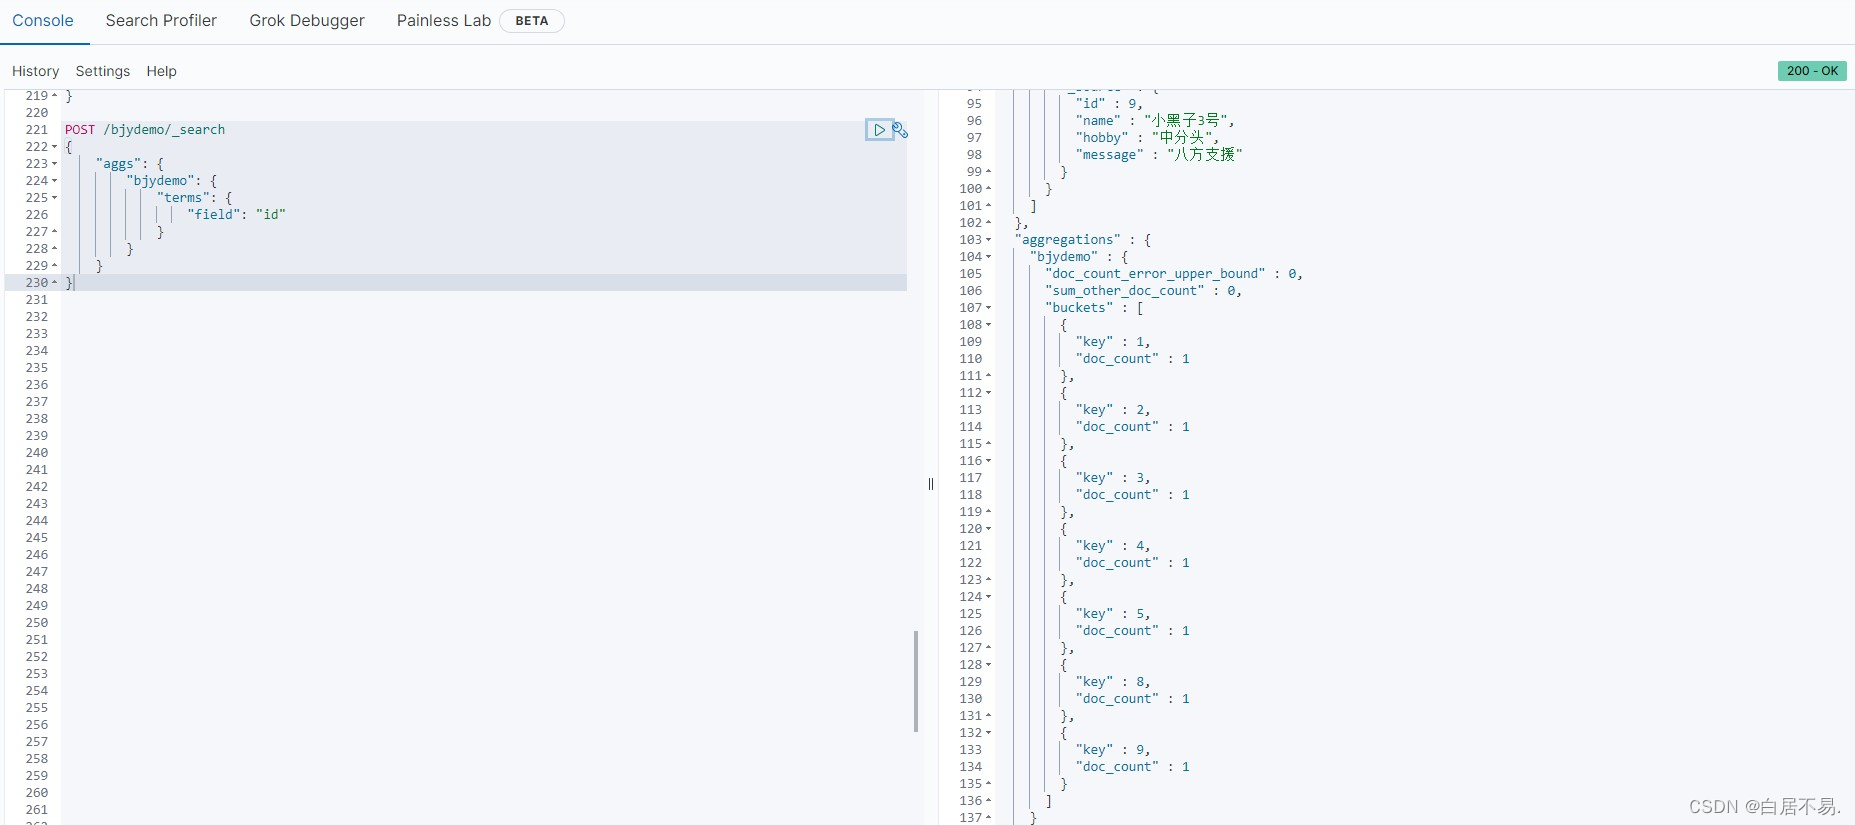Open the wrench request options icon
The image size is (1855, 825).
point(900,130)
